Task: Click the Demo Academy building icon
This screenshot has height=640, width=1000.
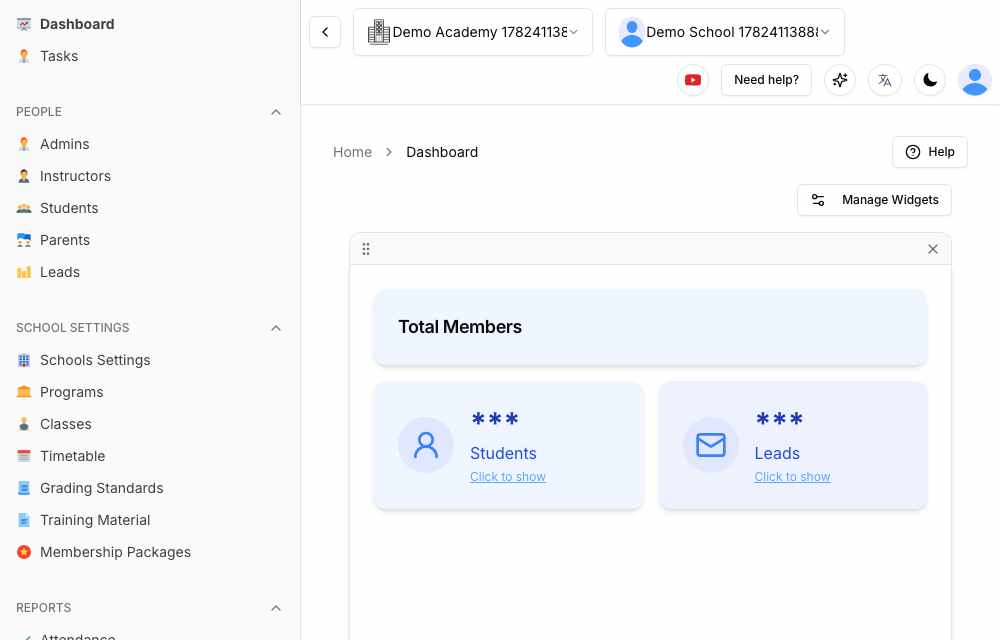Action: (x=379, y=32)
